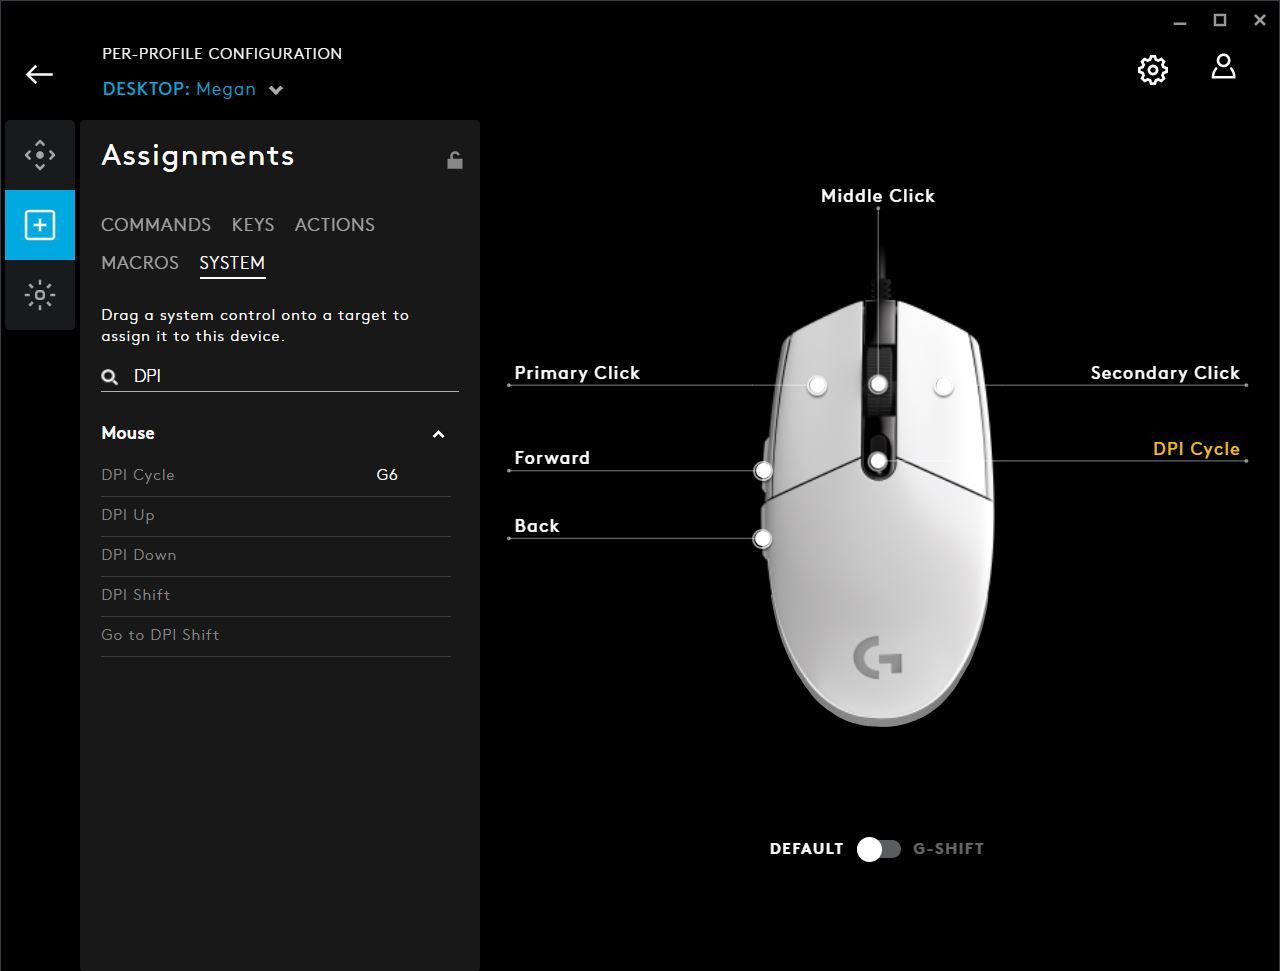Screen dimensions: 1280x971
Task: Select the Primary Click button marker on mouse
Action: 817,385
